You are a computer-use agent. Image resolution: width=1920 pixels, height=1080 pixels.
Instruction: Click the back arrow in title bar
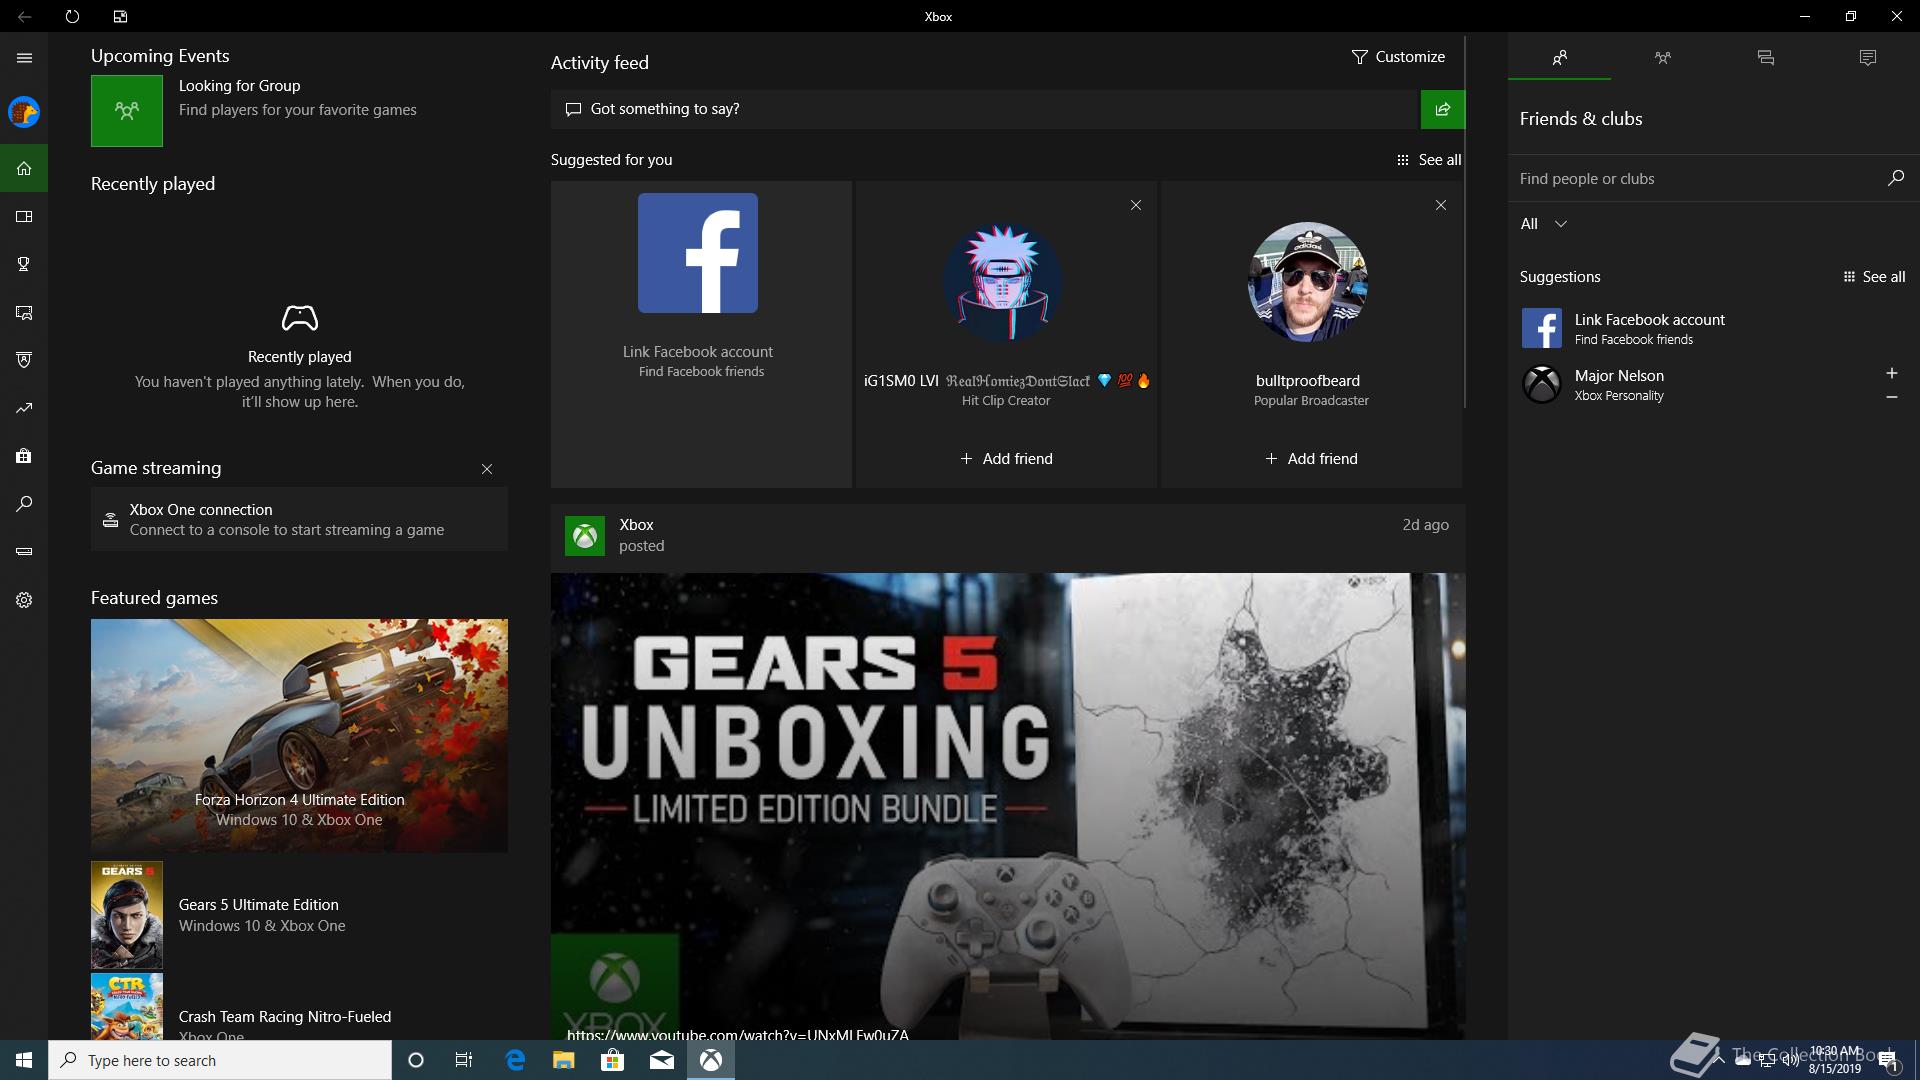(x=24, y=16)
